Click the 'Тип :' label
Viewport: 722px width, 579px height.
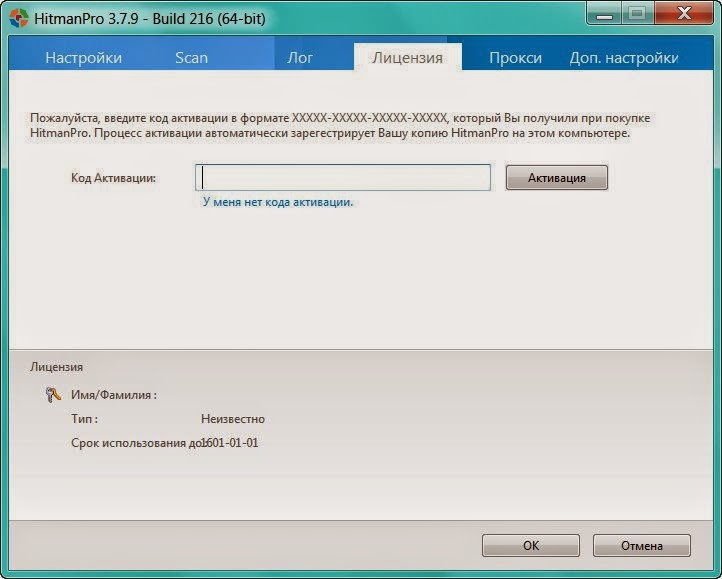click(84, 419)
